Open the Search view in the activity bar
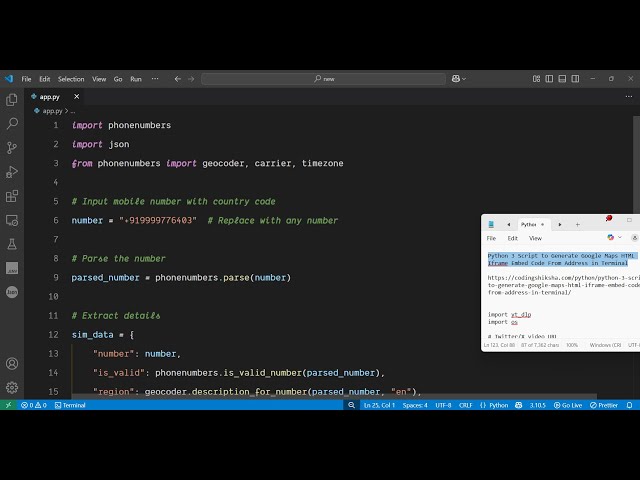Image resolution: width=640 pixels, height=480 pixels. (12, 123)
